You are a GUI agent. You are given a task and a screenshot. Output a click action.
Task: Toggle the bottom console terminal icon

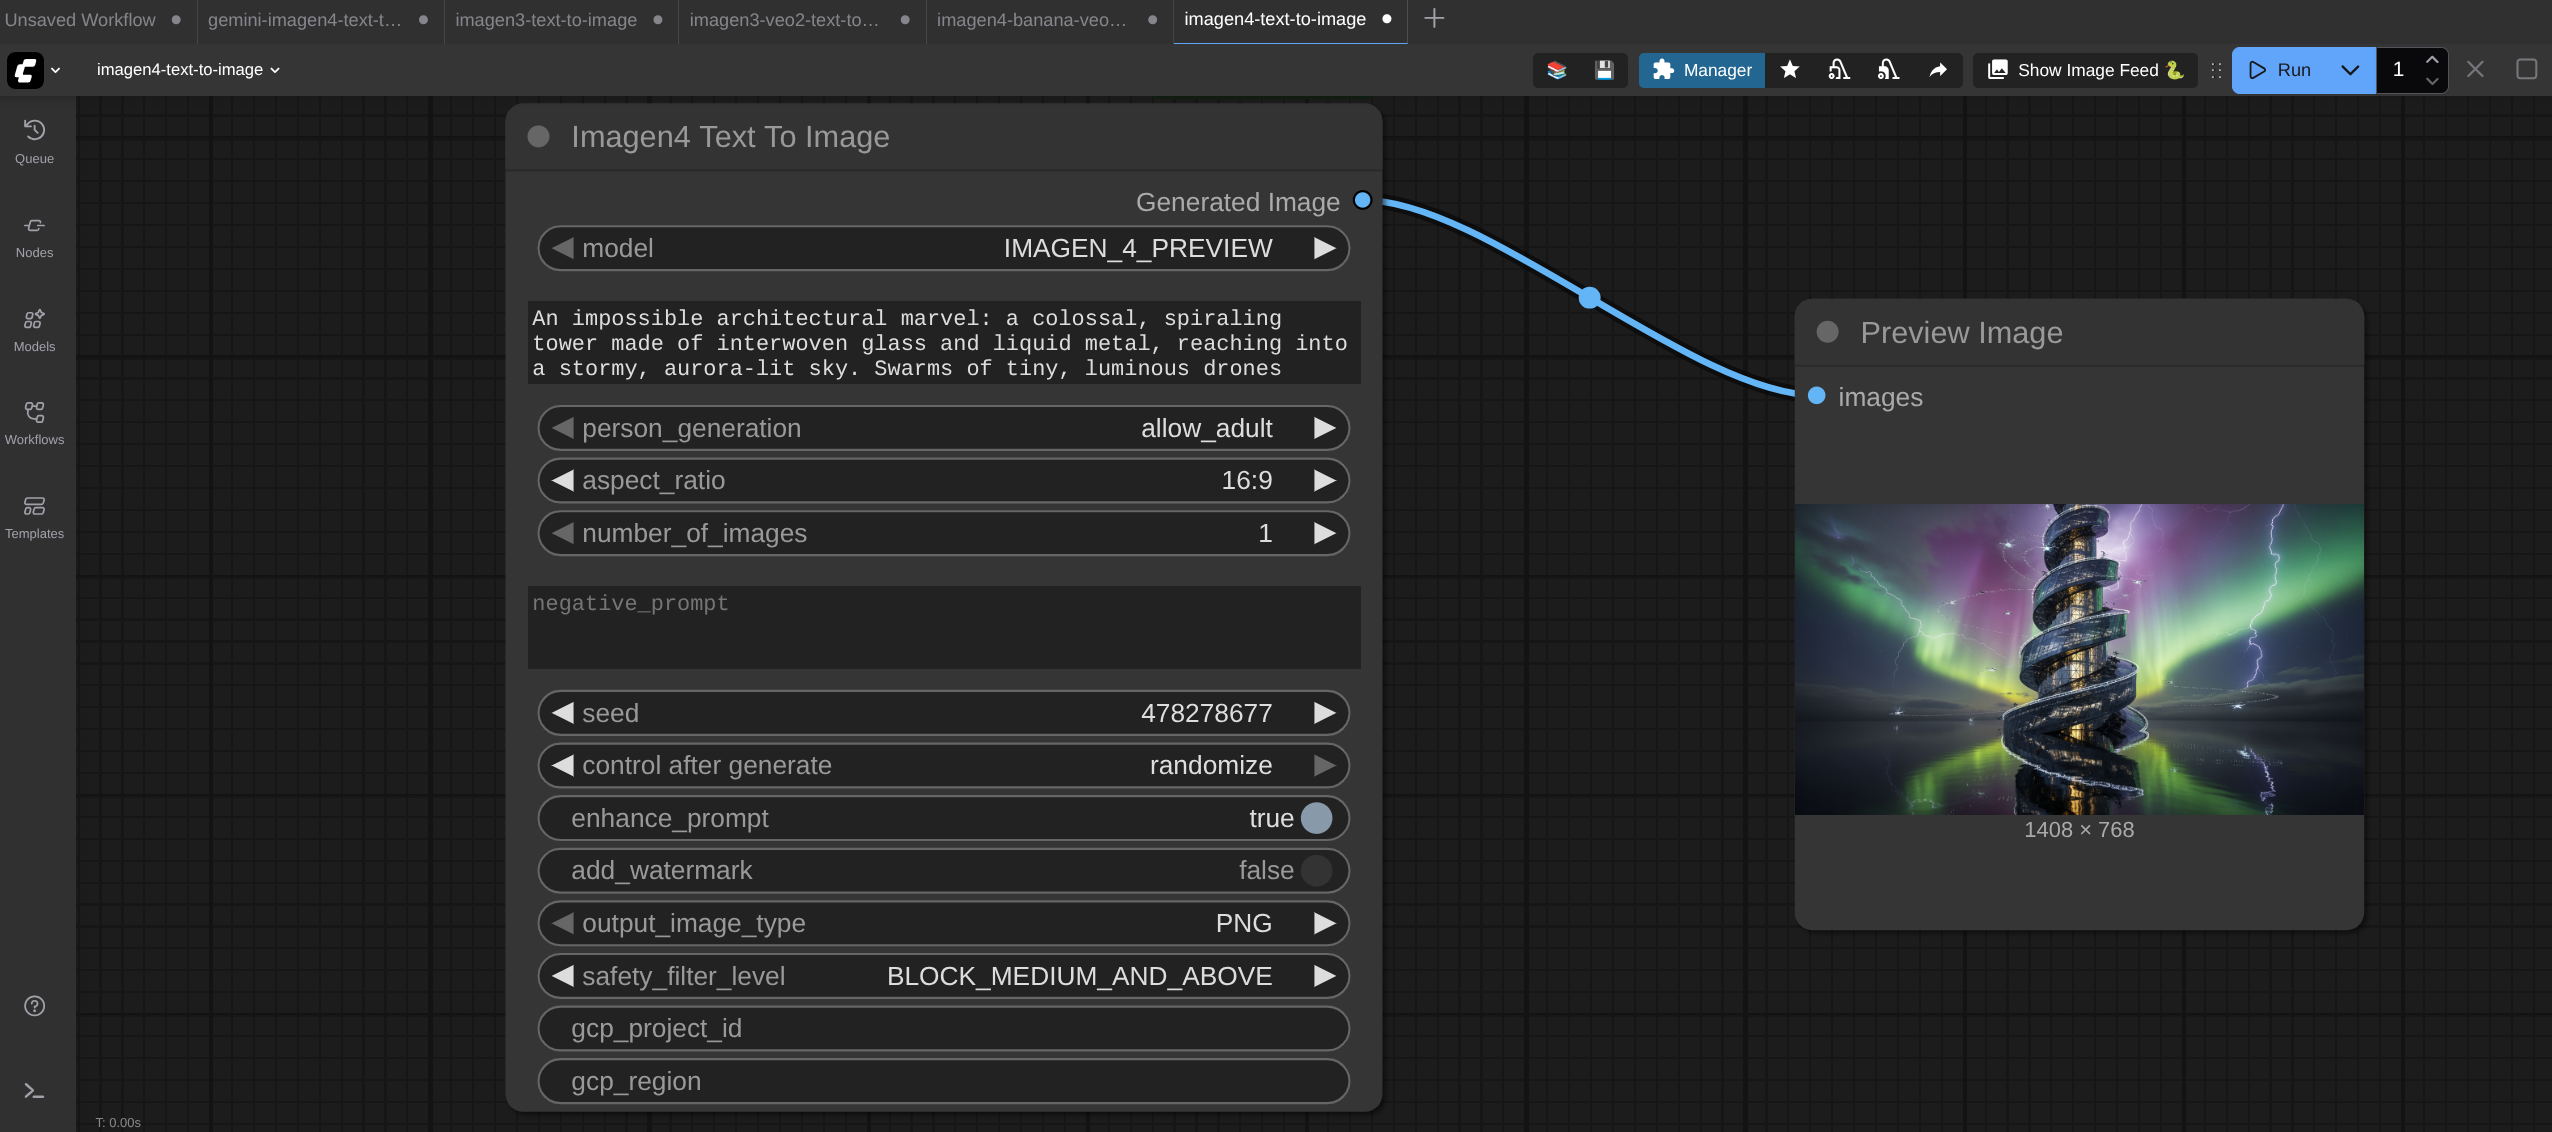coord(34,1091)
